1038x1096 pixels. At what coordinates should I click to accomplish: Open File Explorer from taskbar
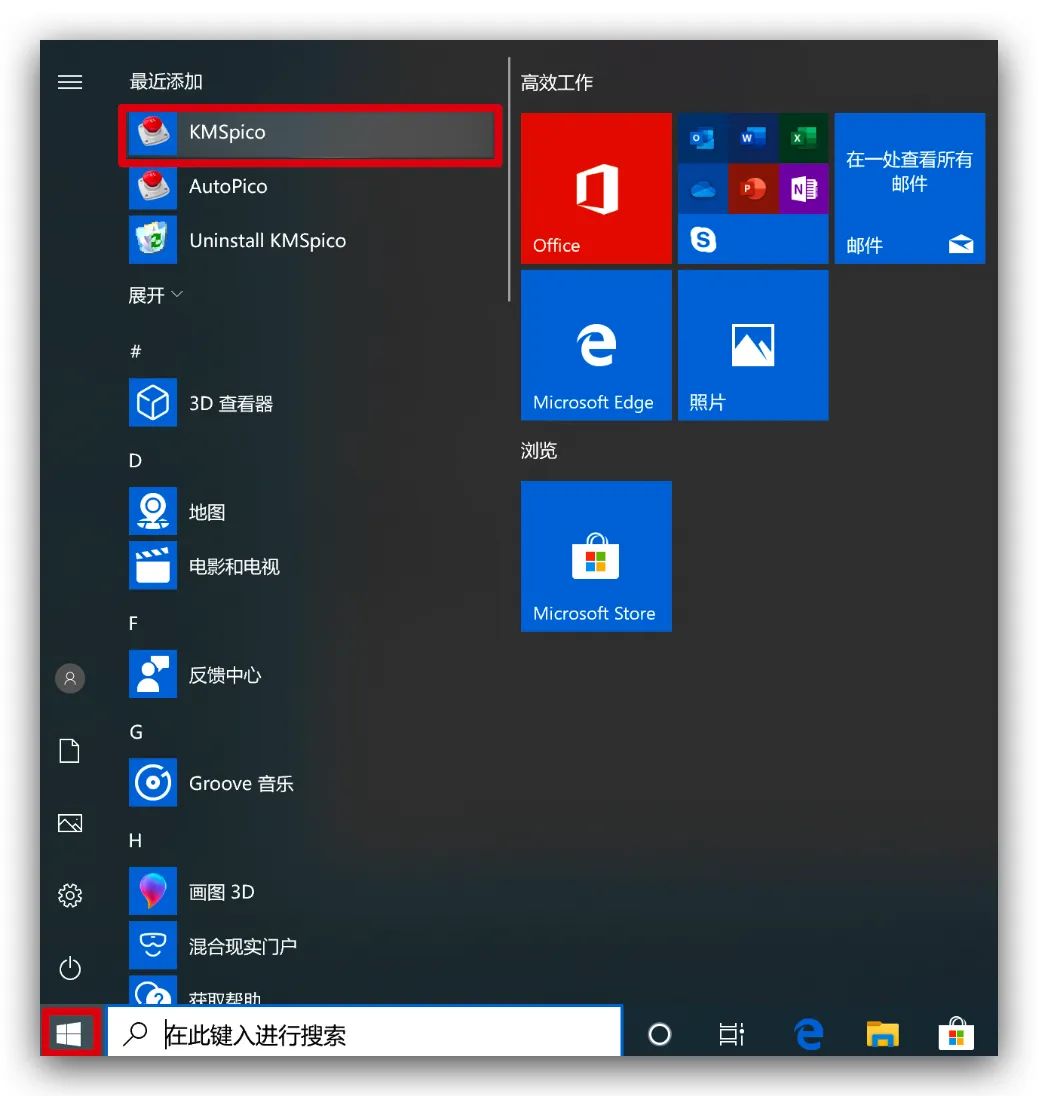point(882,1034)
